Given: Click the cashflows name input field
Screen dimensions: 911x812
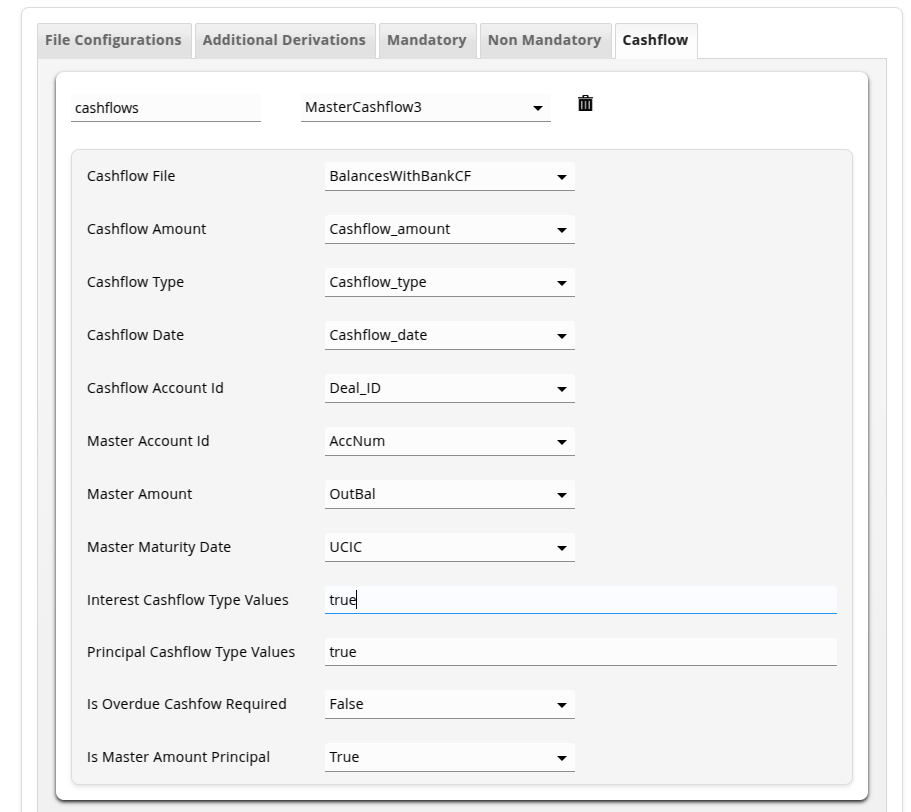Looking at the screenshot, I should (166, 108).
